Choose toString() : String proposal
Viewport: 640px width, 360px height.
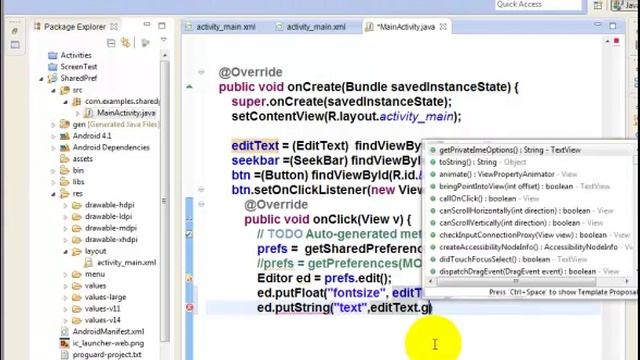pyautogui.click(x=531, y=162)
